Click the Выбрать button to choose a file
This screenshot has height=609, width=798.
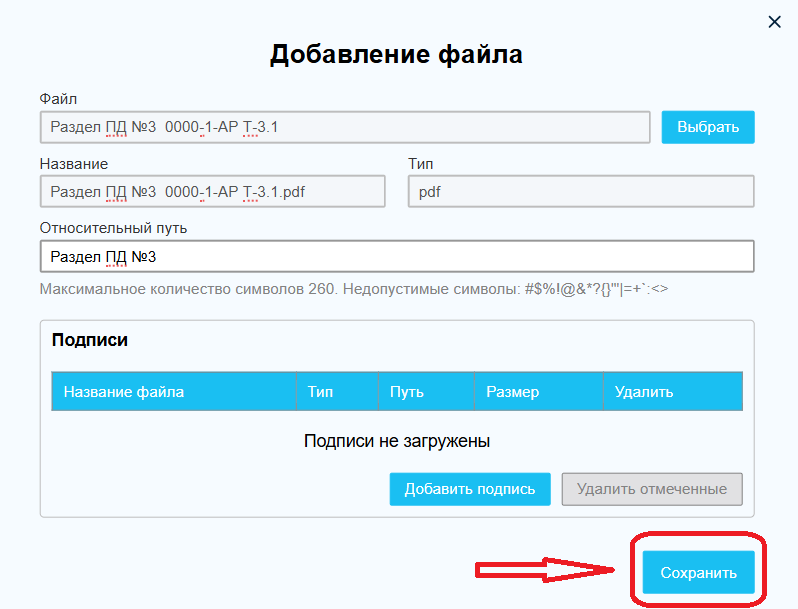pyautogui.click(x=708, y=127)
